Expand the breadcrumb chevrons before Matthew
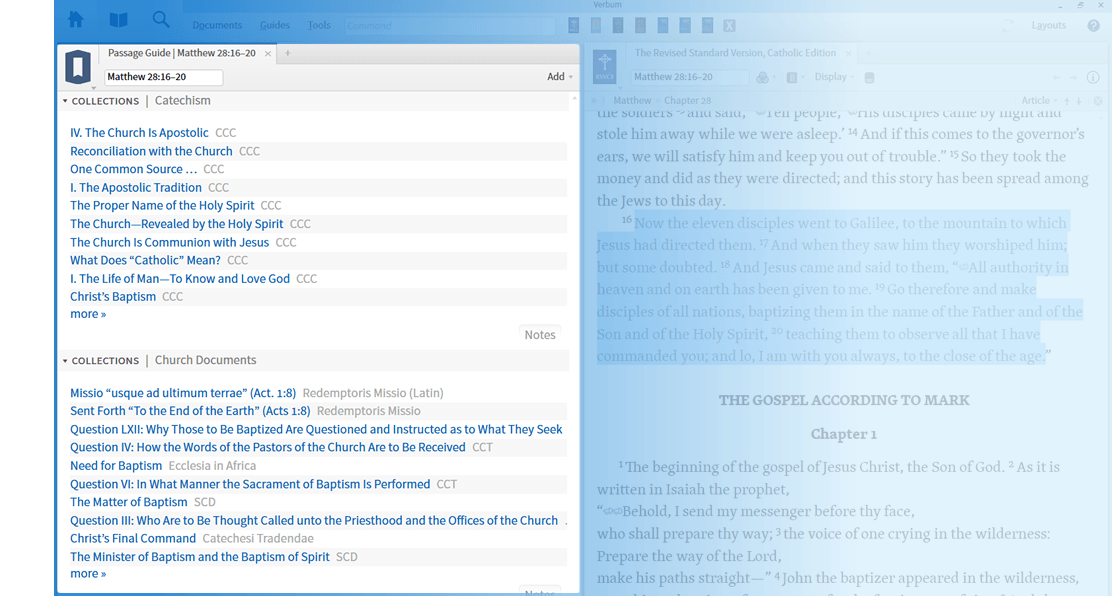This screenshot has width=1112, height=596. pos(594,101)
